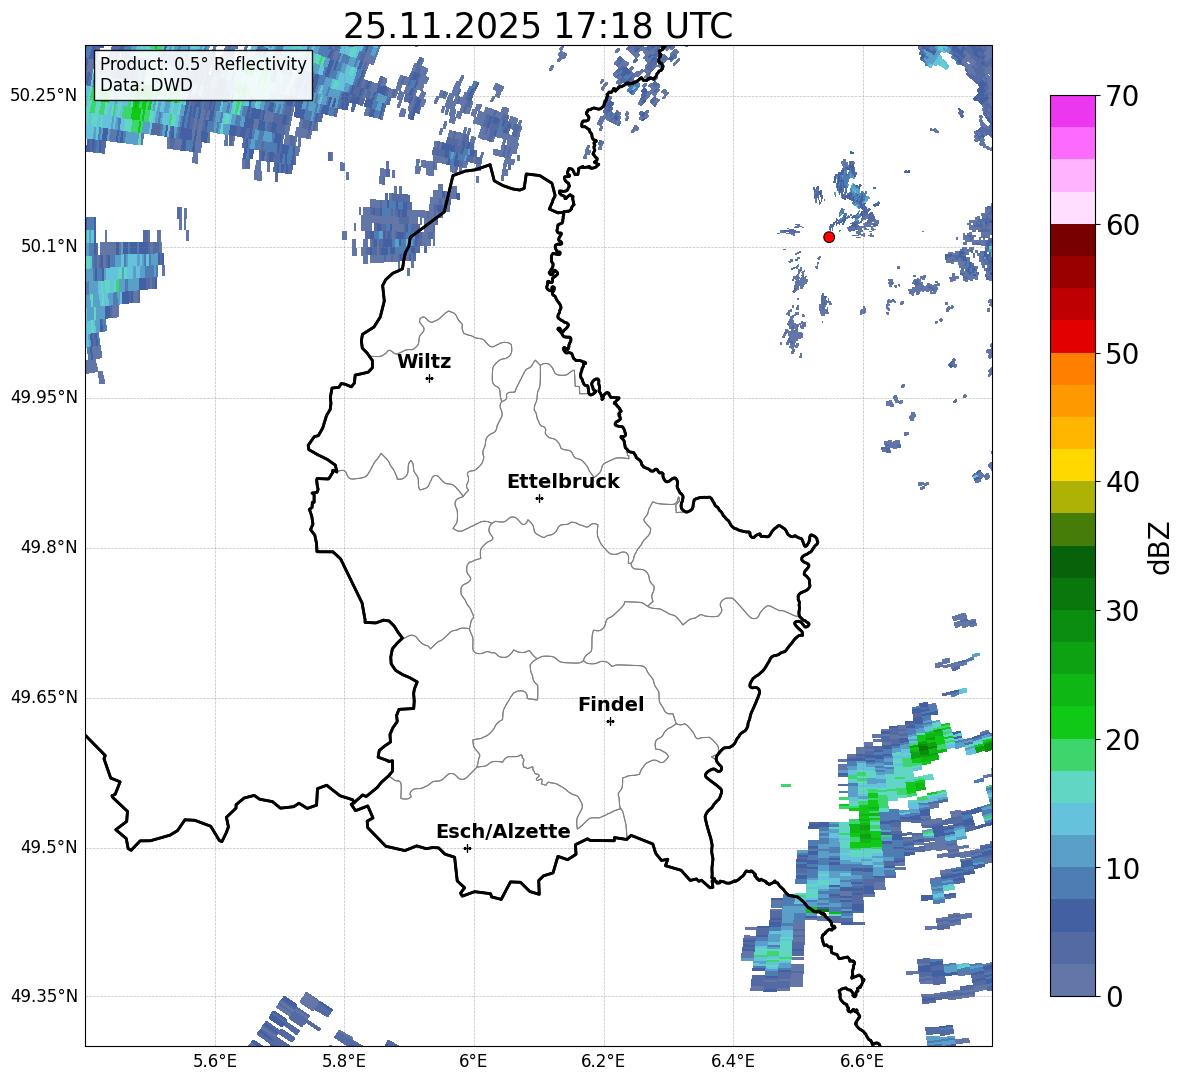Click the yellow swatch just above 40
The width and height of the screenshot is (1184, 1081).
[x=1072, y=466]
